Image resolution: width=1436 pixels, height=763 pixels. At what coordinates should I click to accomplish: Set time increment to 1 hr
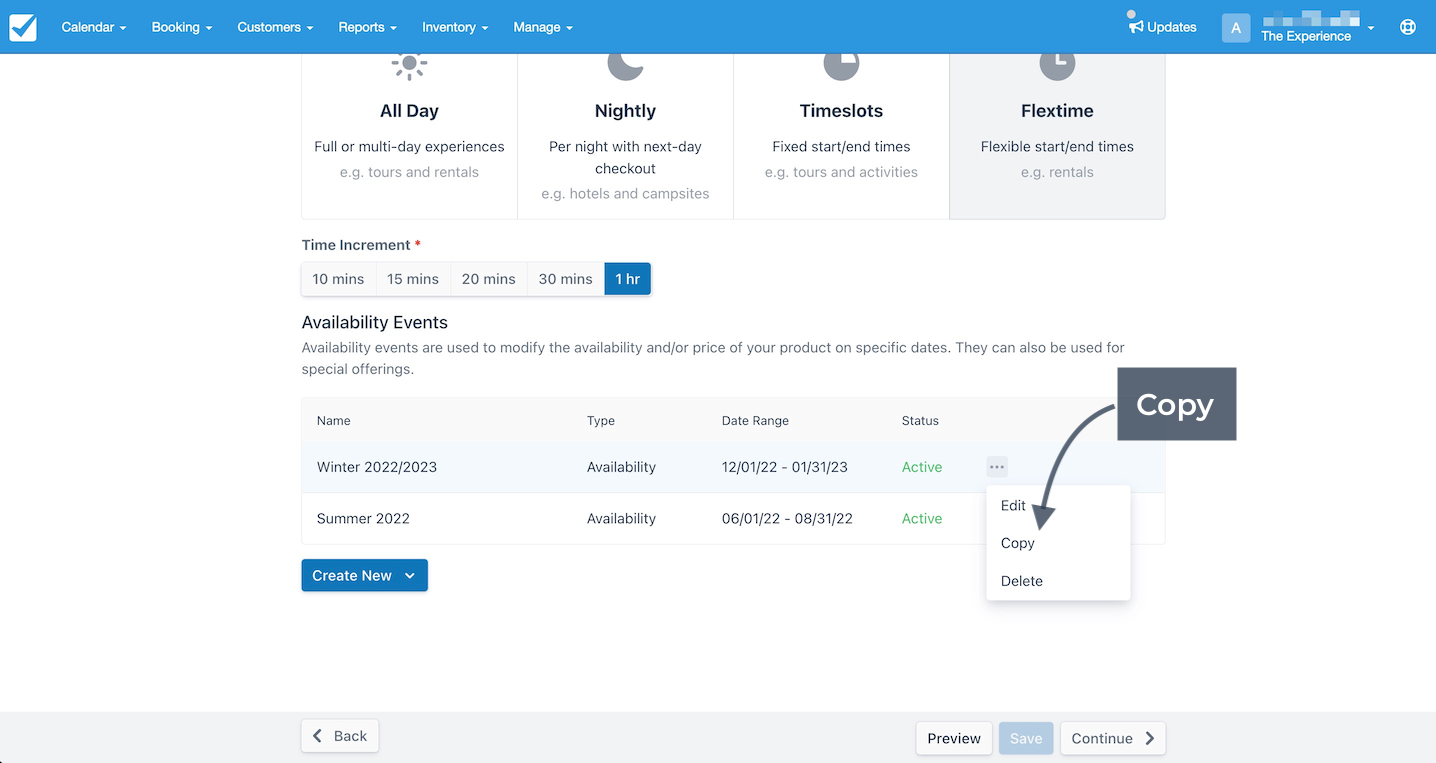coord(628,279)
